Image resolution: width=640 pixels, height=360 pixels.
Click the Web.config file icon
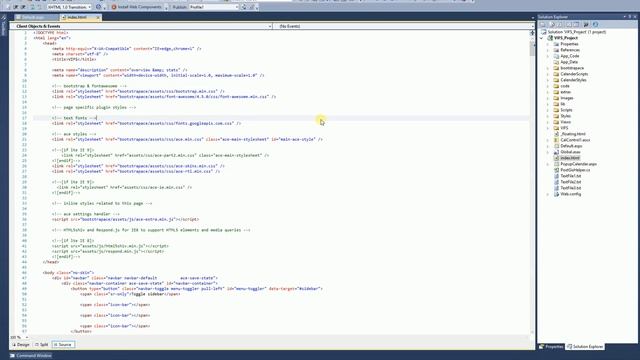click(556, 194)
